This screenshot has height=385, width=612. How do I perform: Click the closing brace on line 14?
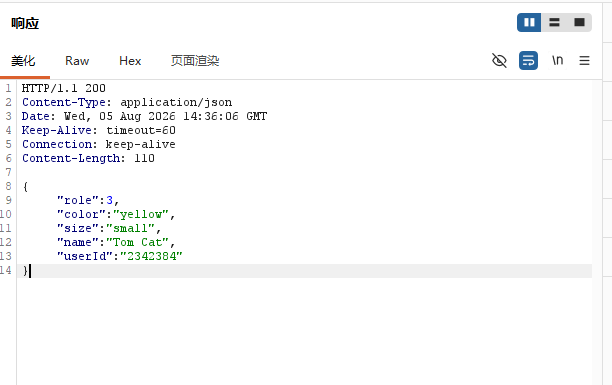25,271
